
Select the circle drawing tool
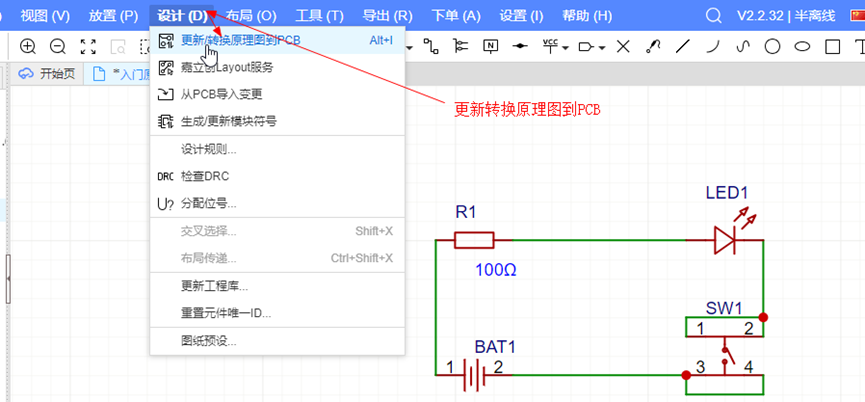click(x=772, y=47)
